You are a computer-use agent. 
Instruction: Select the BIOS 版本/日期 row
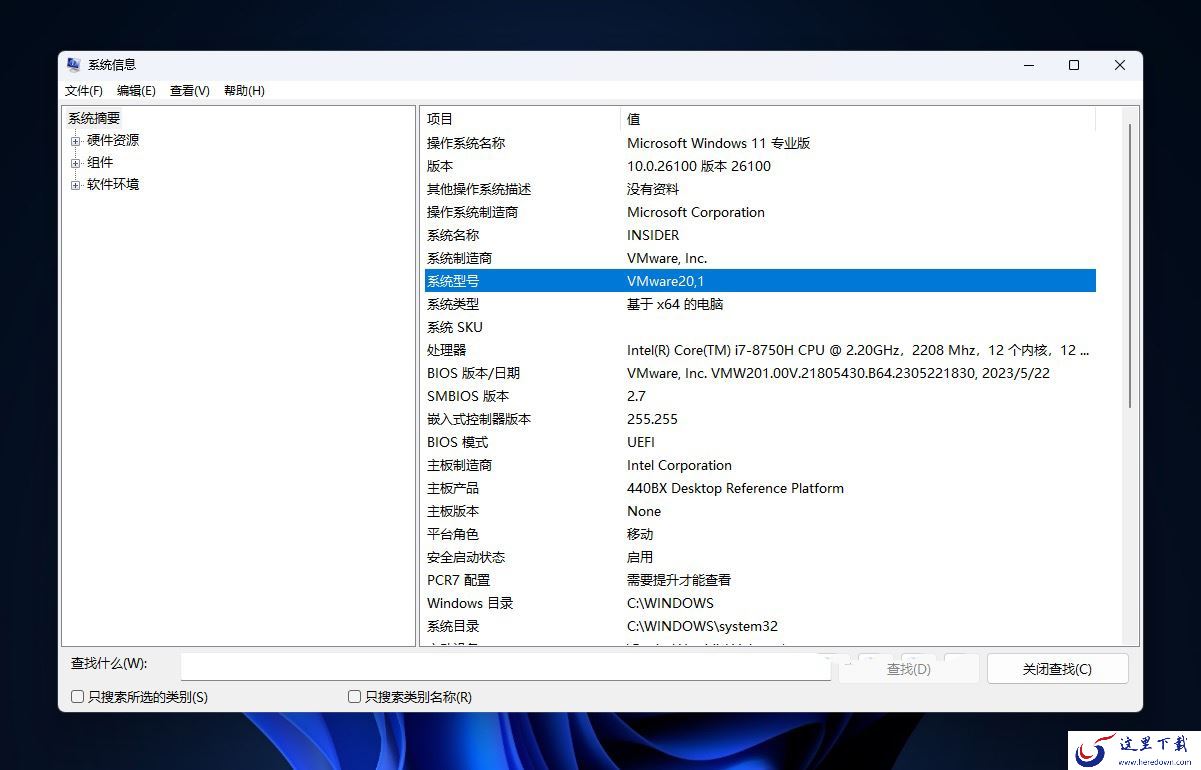click(x=760, y=373)
